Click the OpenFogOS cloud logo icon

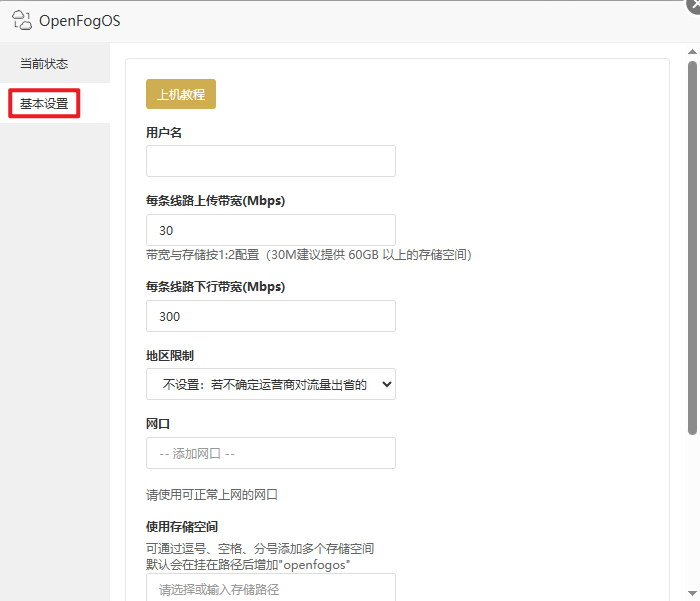(22, 20)
